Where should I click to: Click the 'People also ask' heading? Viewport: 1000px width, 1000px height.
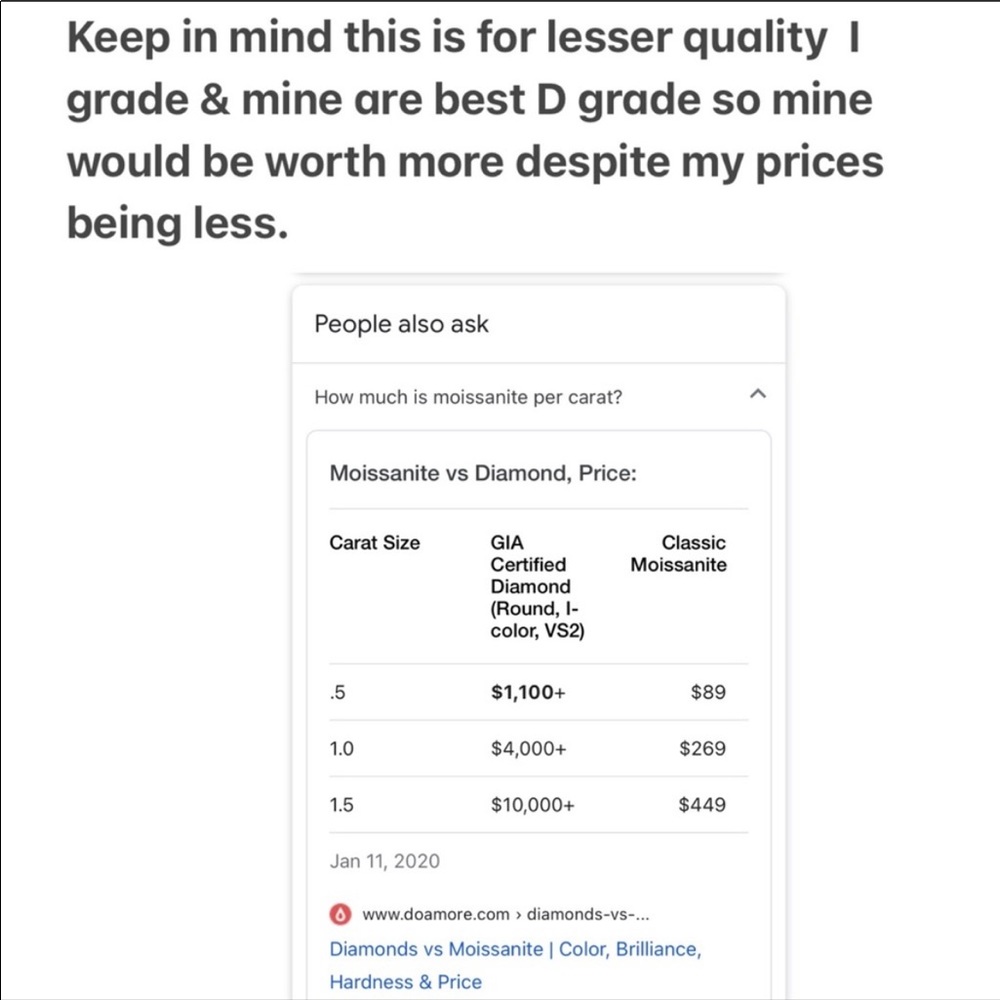pyautogui.click(x=401, y=324)
